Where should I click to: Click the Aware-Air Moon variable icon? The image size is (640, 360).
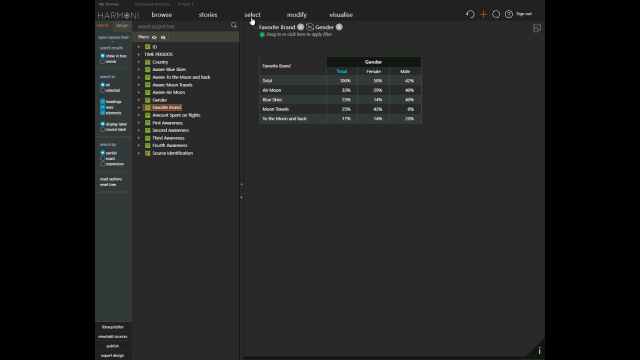point(148,92)
